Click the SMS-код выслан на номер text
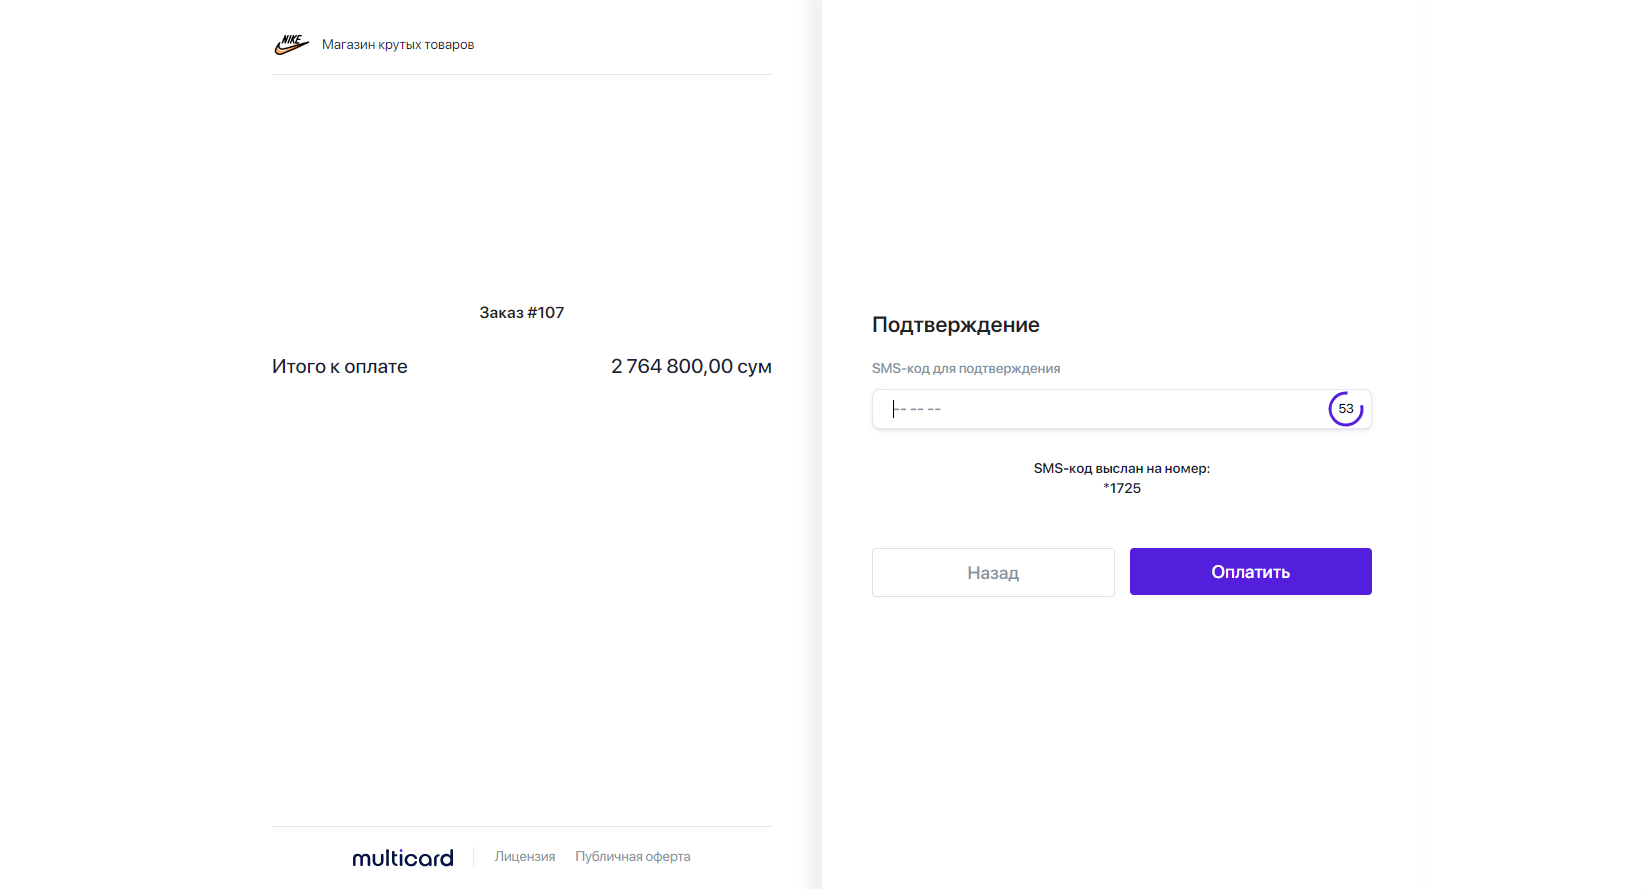The image size is (1645, 889). coord(1121,468)
